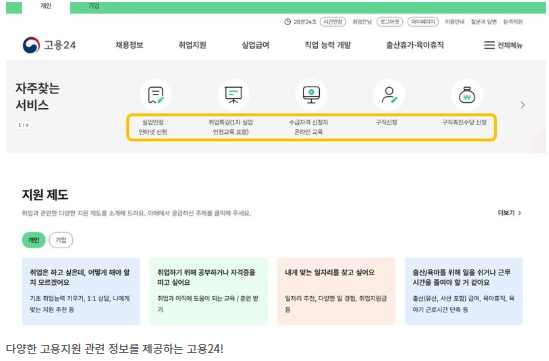
Task: Click the 지원 제도 heading
Action: [45, 195]
